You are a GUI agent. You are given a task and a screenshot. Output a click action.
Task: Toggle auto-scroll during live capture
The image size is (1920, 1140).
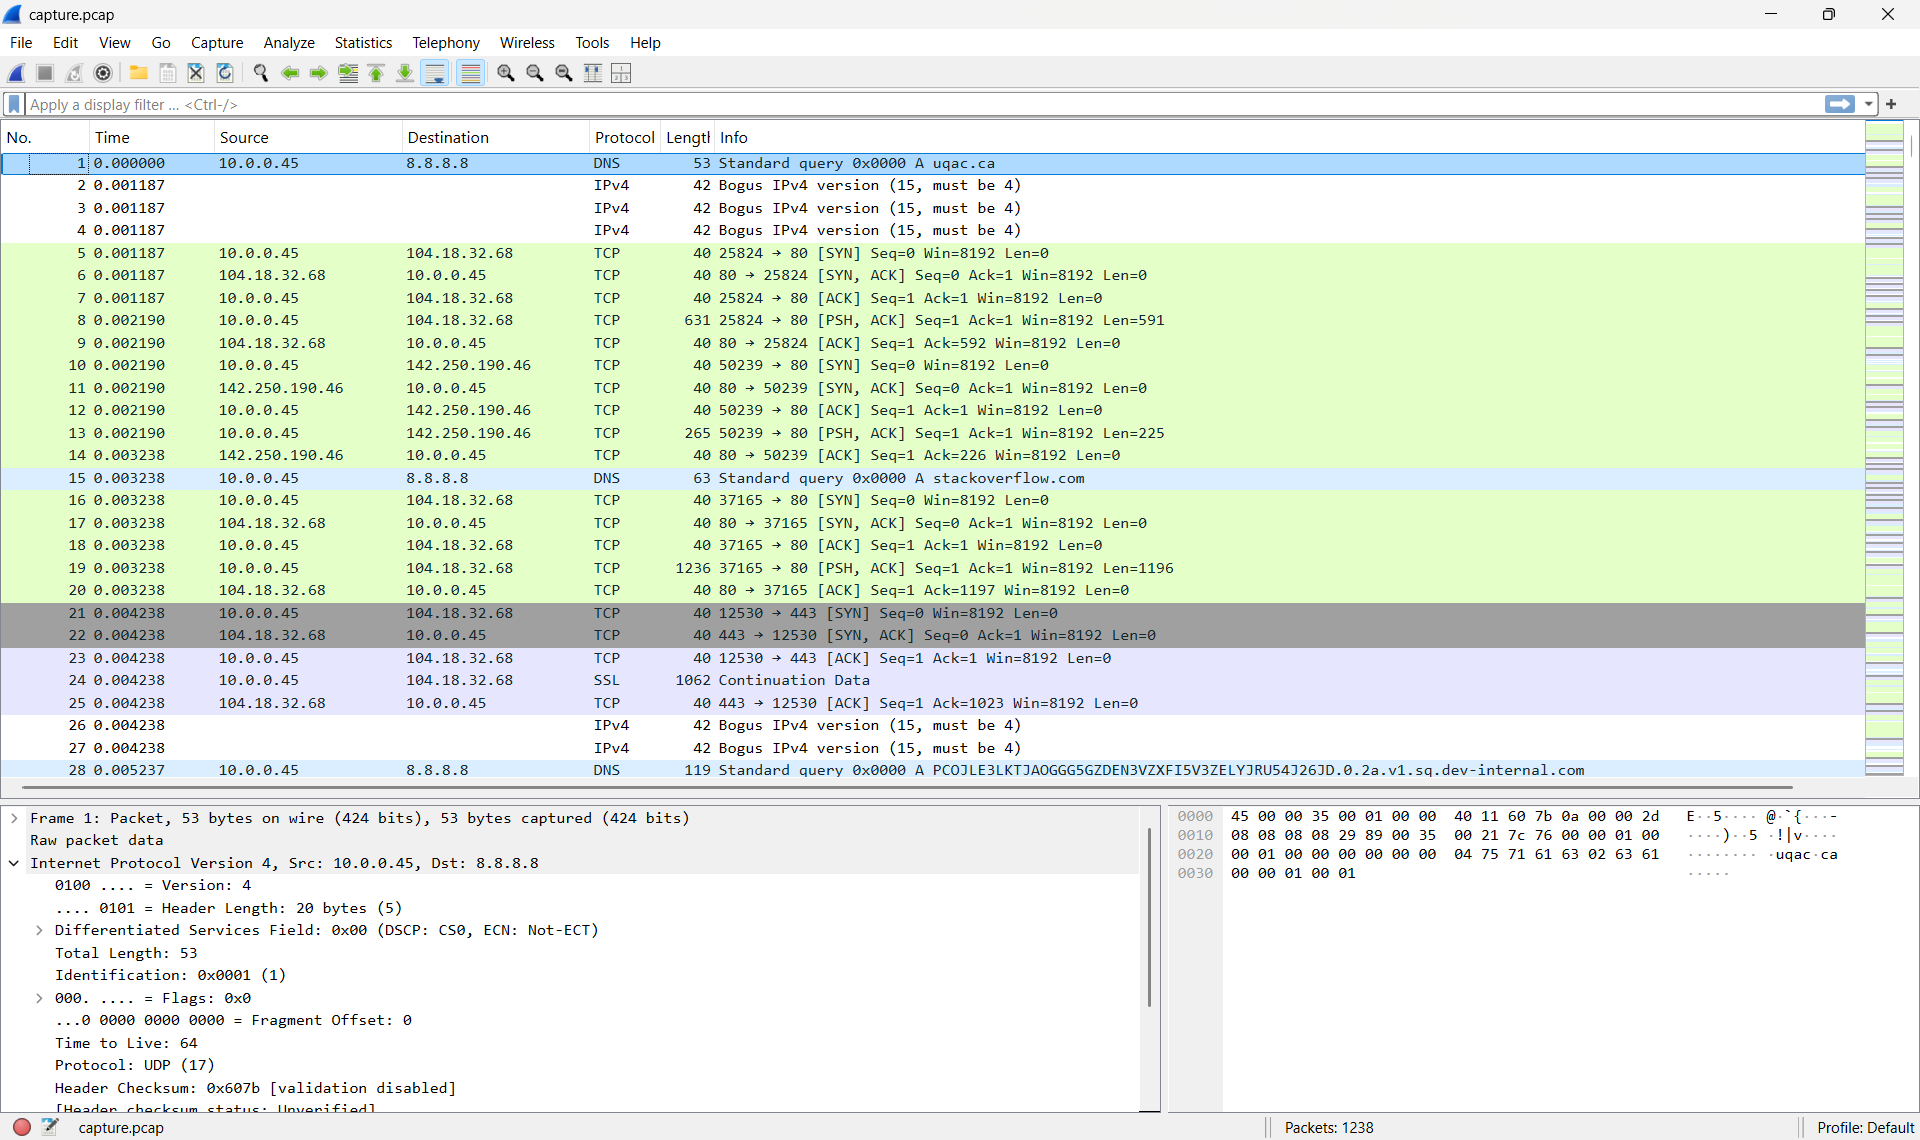[435, 73]
